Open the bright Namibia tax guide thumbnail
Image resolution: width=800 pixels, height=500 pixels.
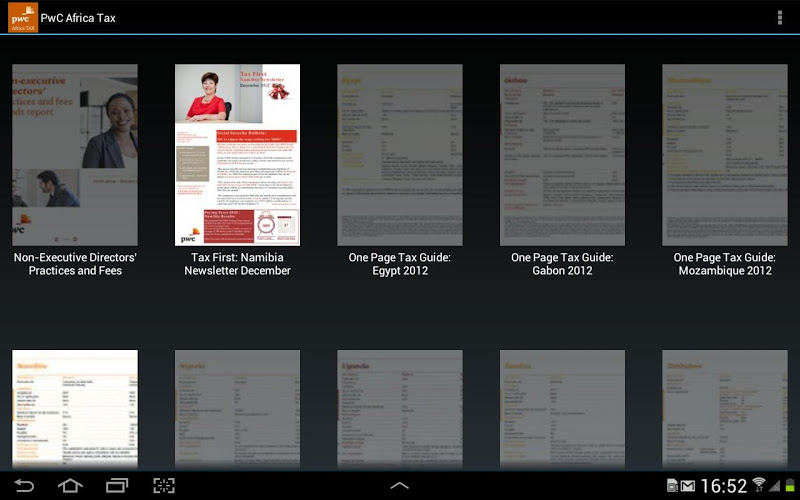click(75, 409)
